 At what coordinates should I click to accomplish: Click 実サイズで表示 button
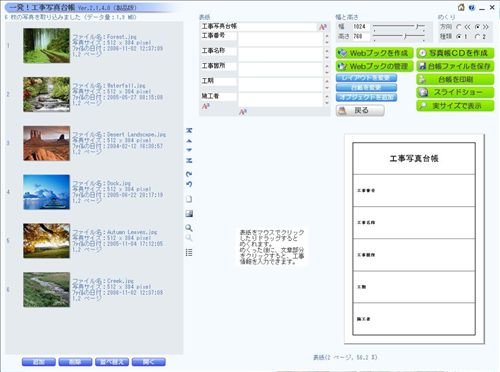click(455, 106)
